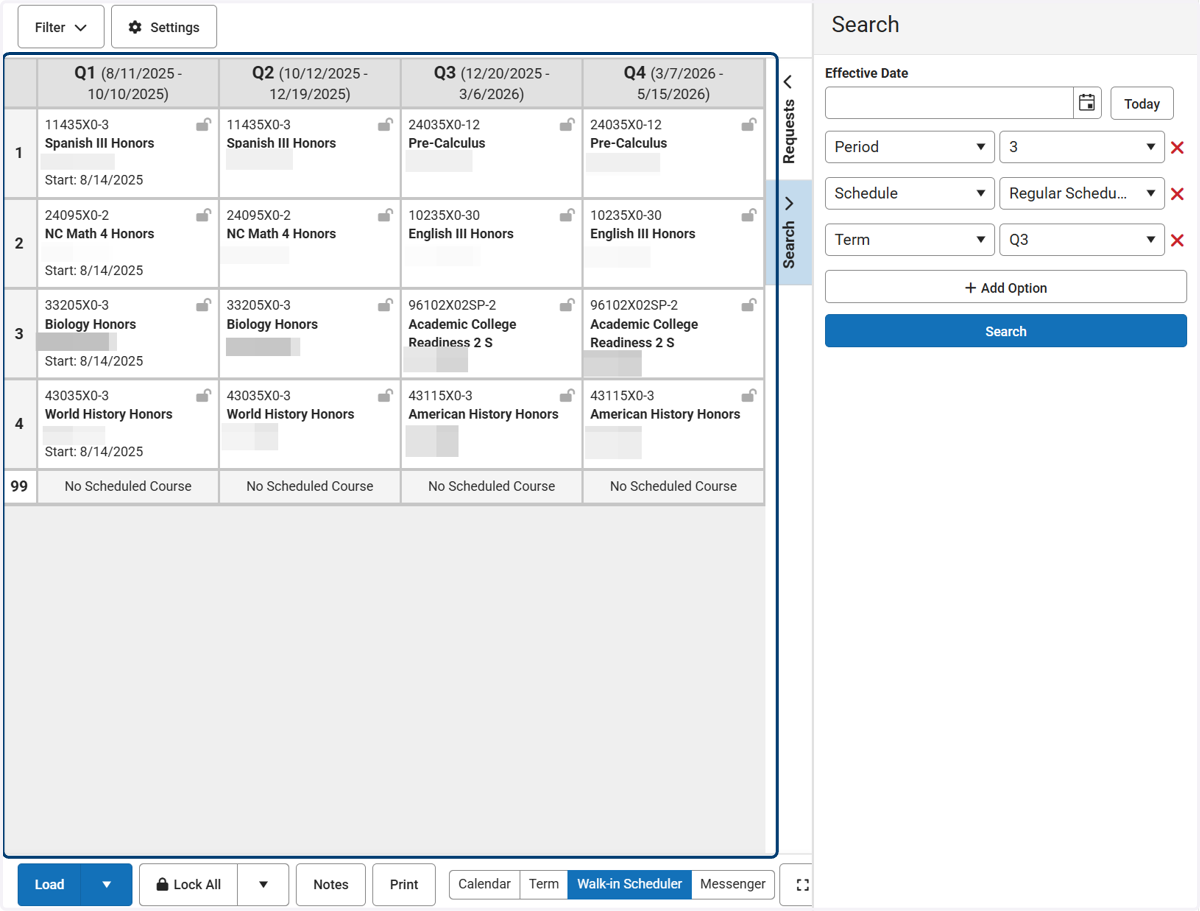The image size is (1200, 911).
Task: Run the blue Search button
Action: pos(1006,331)
